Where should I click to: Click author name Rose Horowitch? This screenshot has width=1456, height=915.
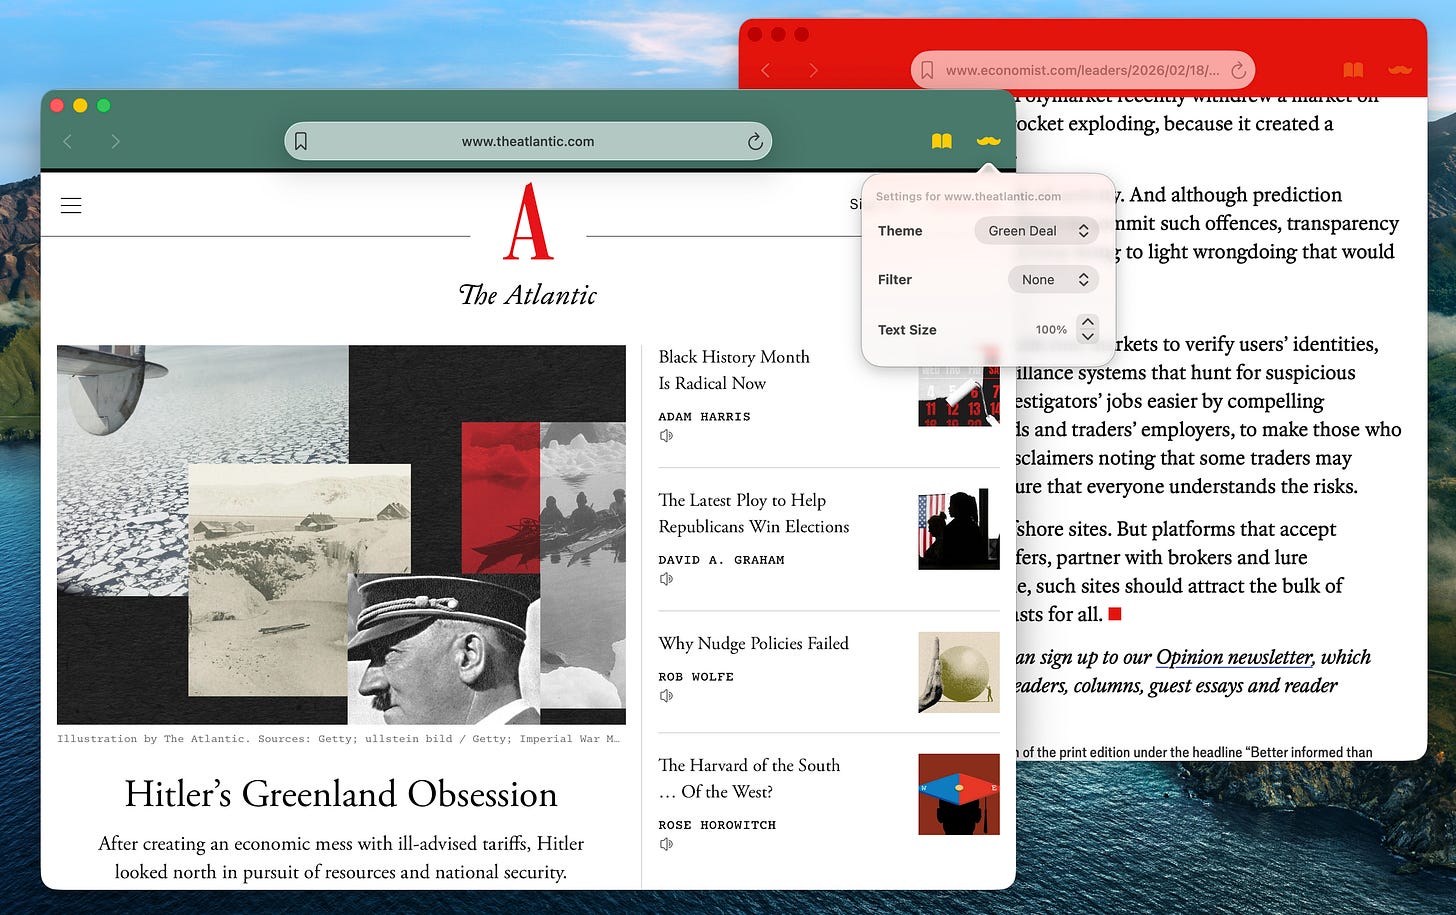[717, 825]
